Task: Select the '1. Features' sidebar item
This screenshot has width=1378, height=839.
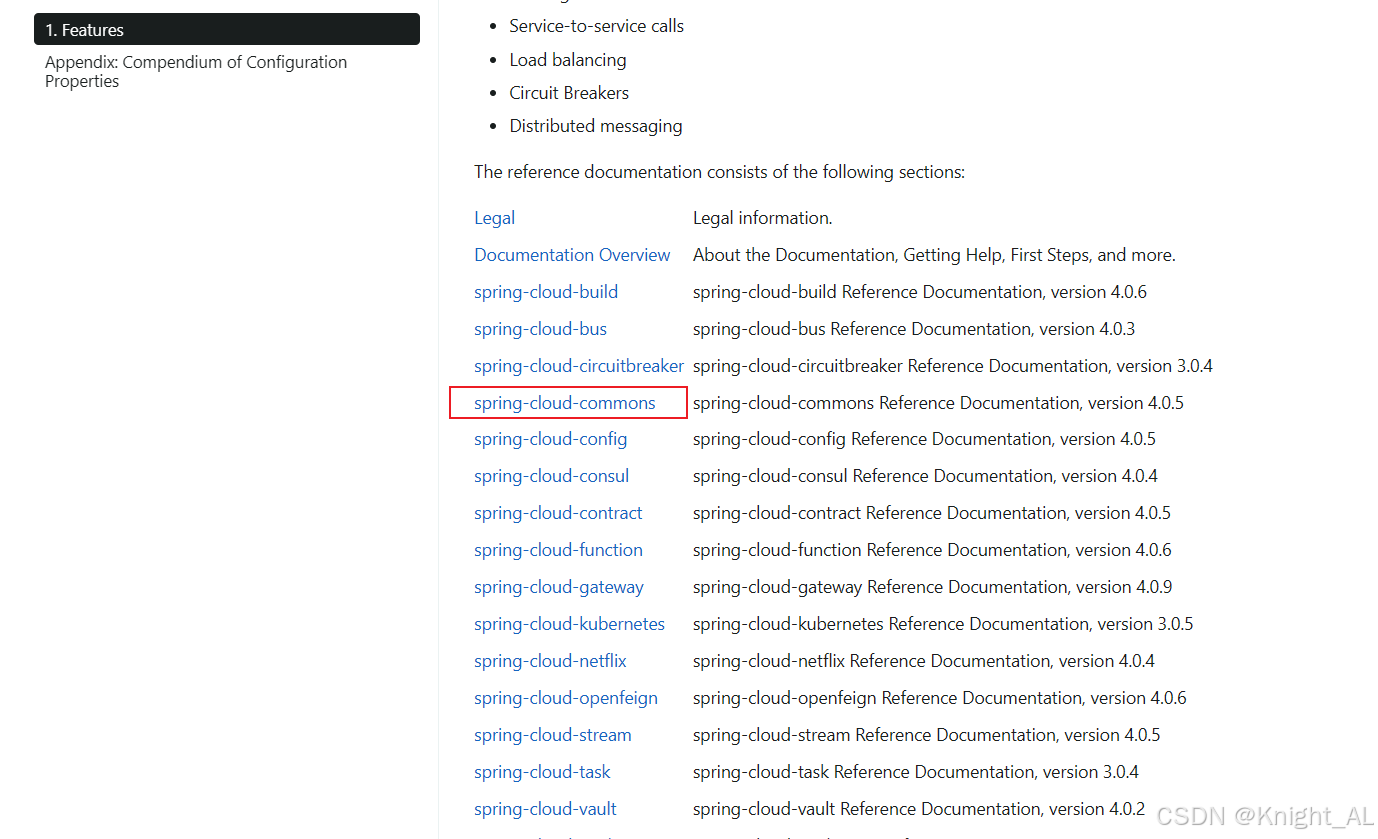Action: 227,29
